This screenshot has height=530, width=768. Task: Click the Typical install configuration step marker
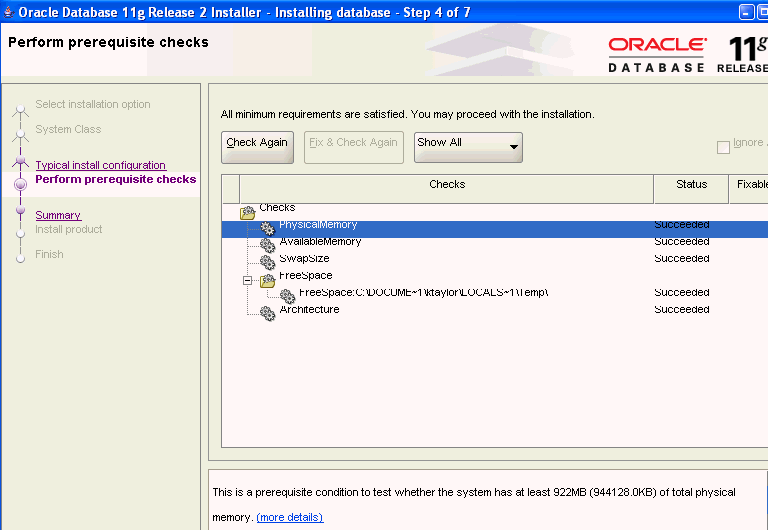coord(21,160)
